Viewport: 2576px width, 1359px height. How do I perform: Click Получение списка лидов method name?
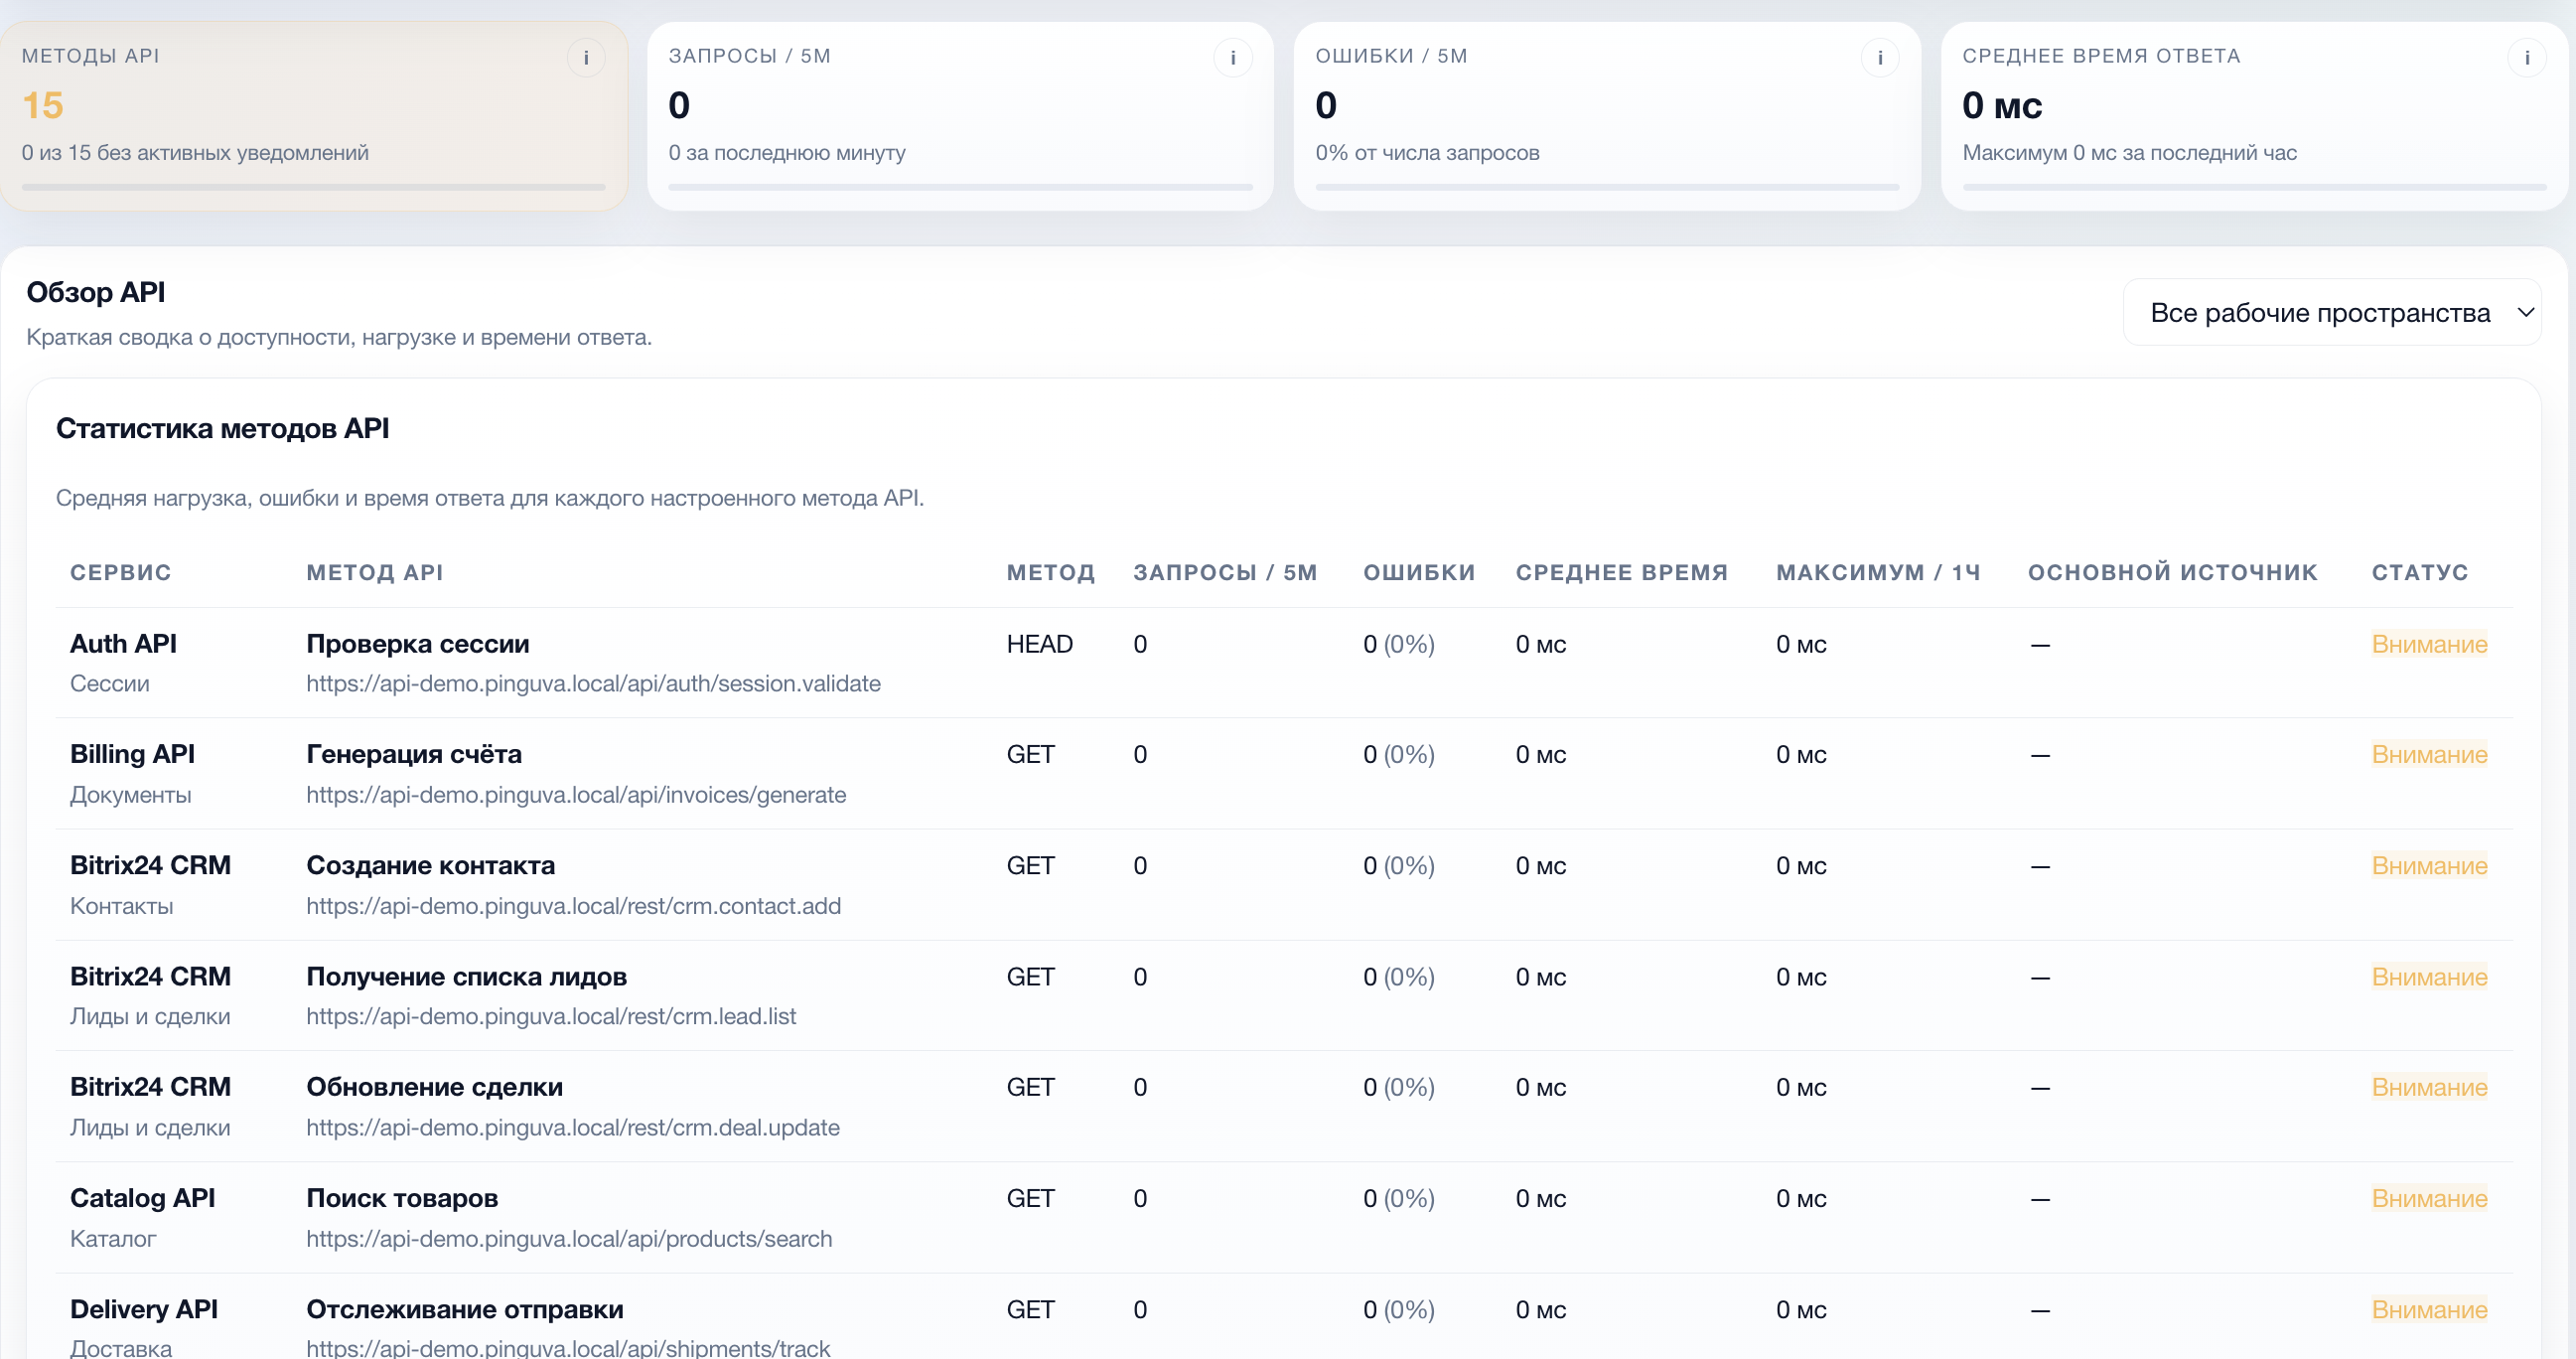[467, 976]
